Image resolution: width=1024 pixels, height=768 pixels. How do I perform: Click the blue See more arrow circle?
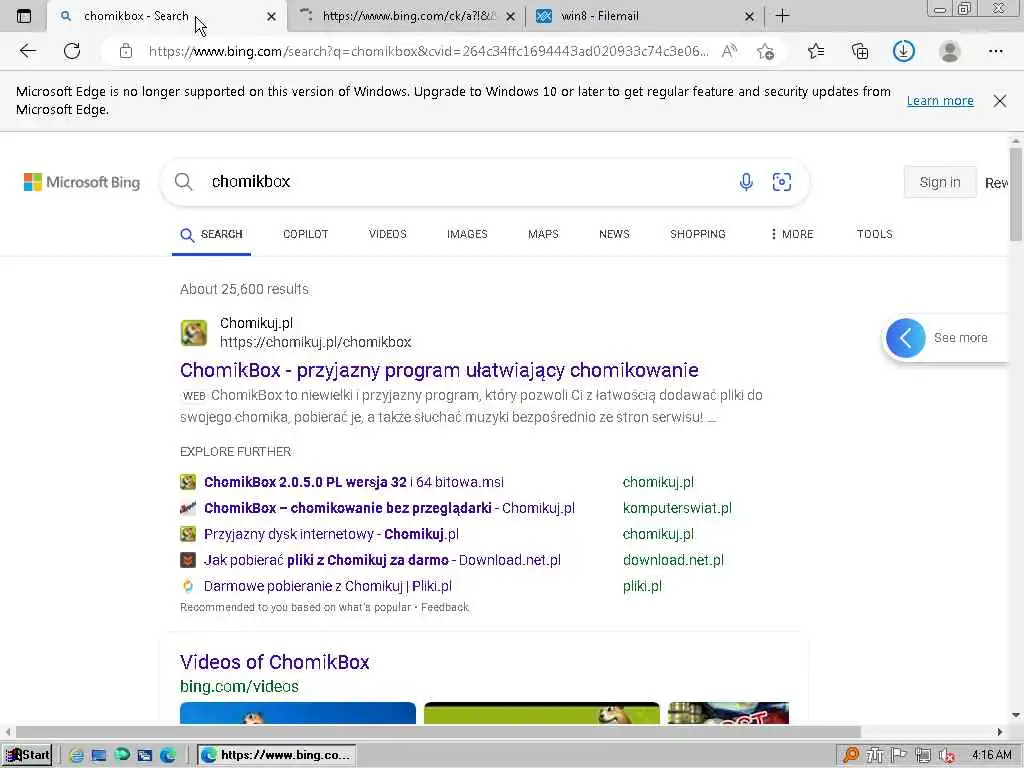click(906, 338)
